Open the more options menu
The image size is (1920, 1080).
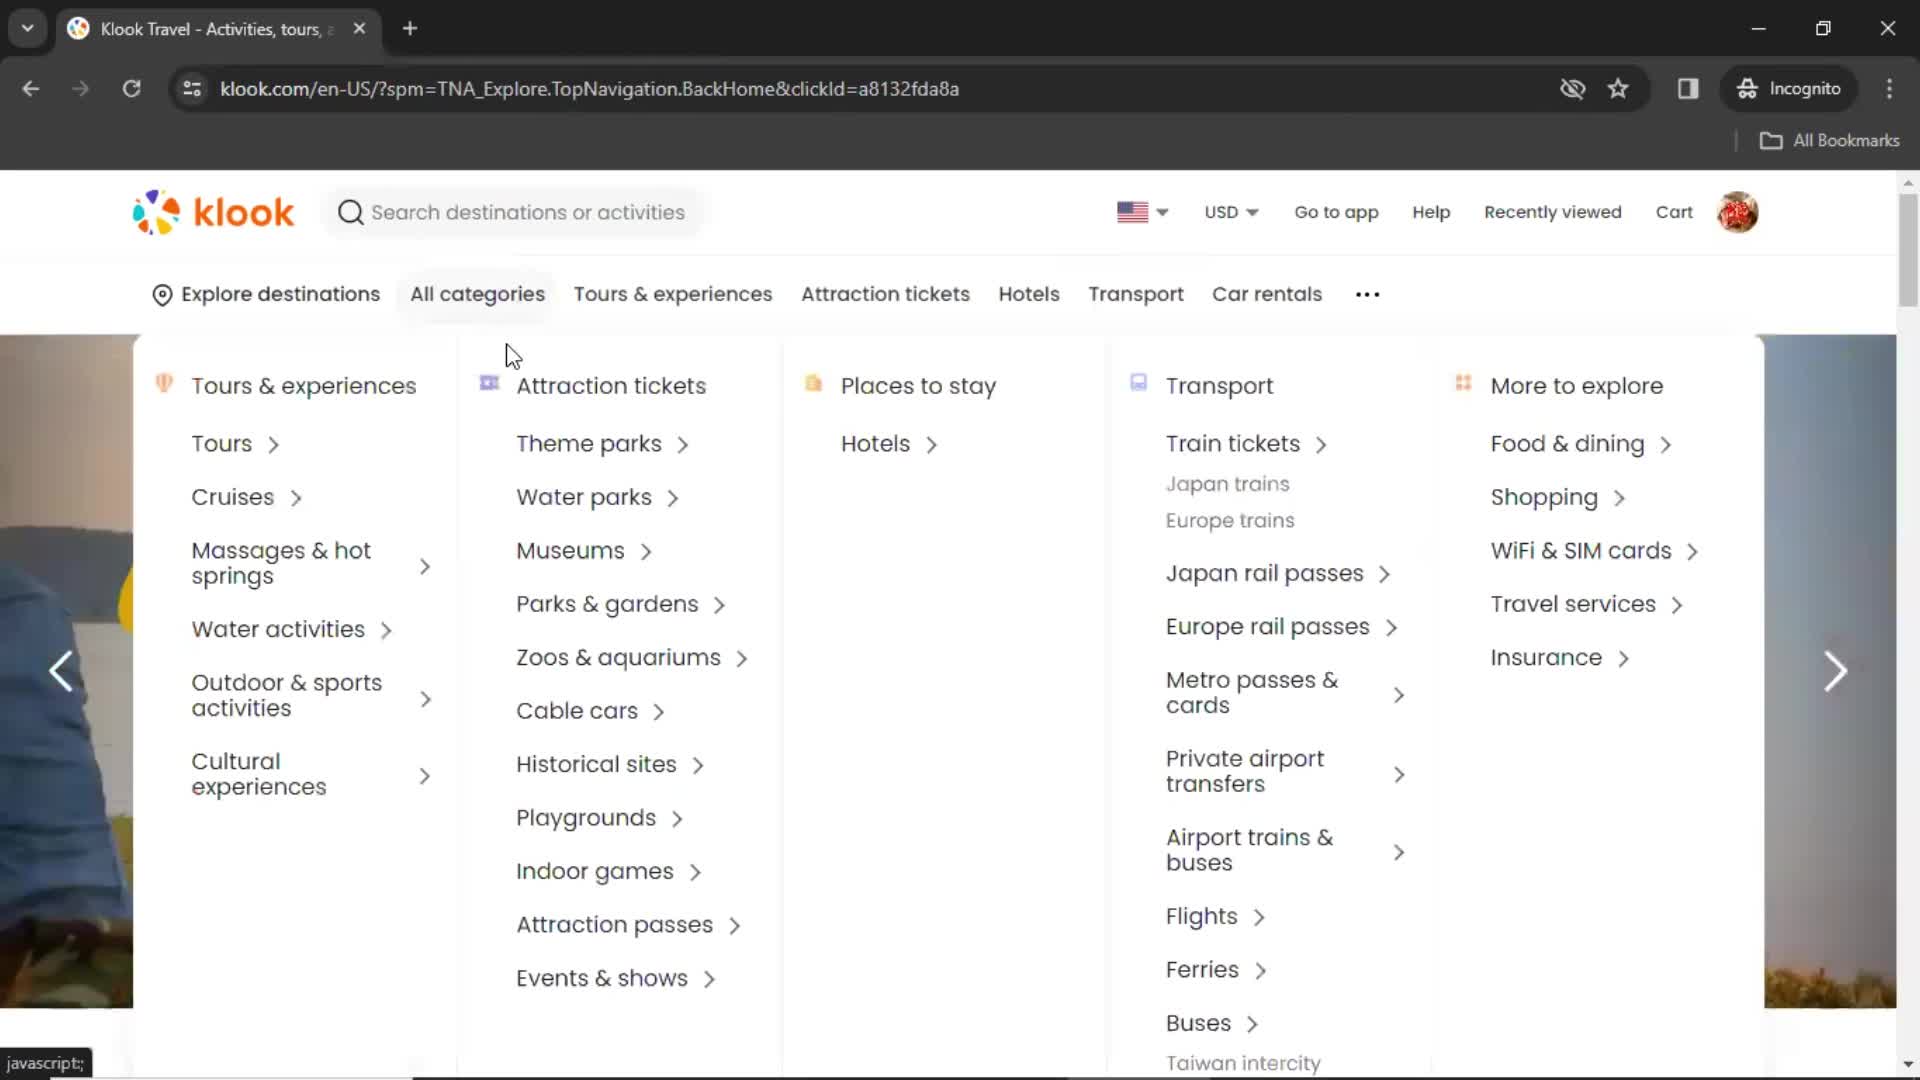click(1367, 293)
